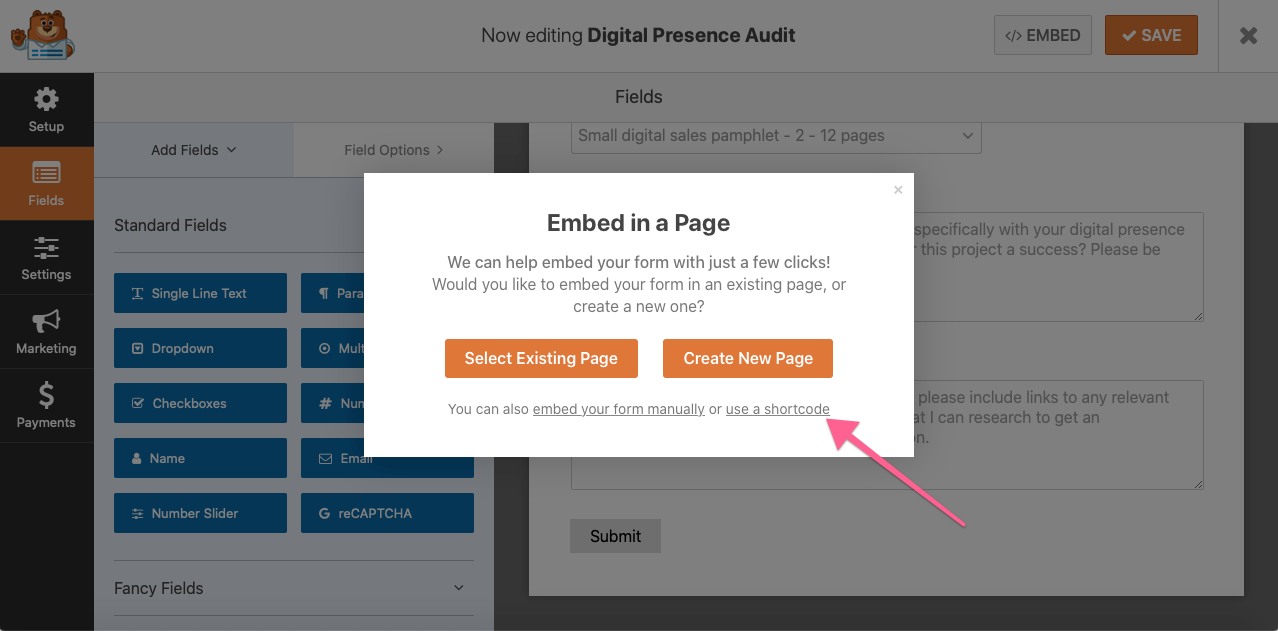Click Select Existing Page button
Viewport: 1278px width, 631px height.
[x=541, y=358]
